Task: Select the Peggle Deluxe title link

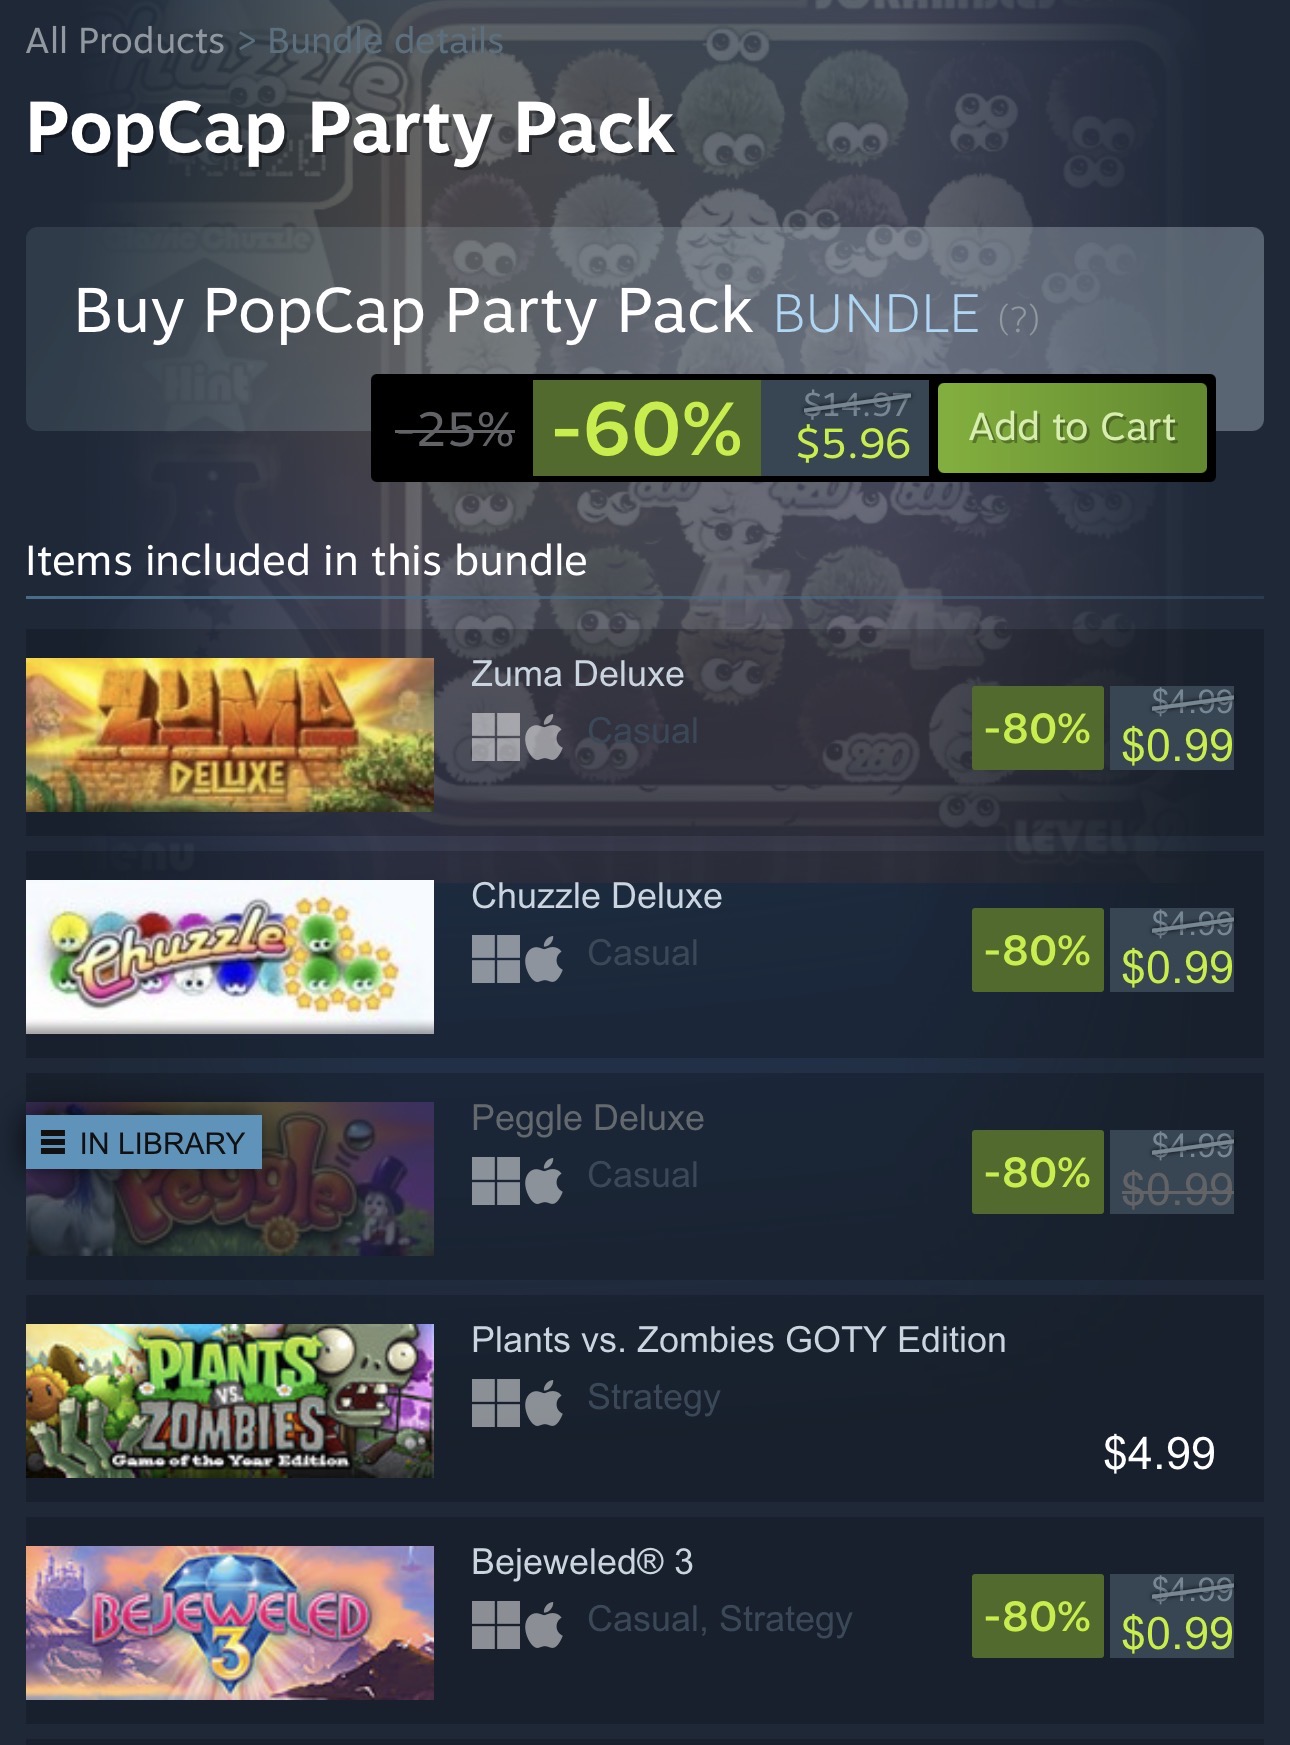Action: pos(588,1118)
